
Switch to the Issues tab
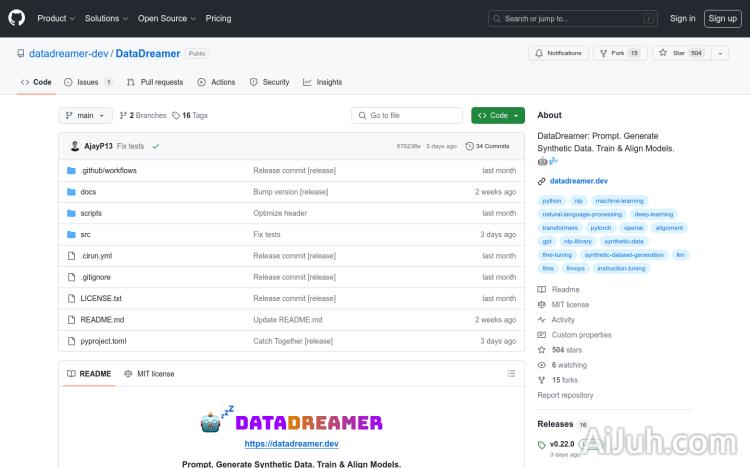[88, 82]
